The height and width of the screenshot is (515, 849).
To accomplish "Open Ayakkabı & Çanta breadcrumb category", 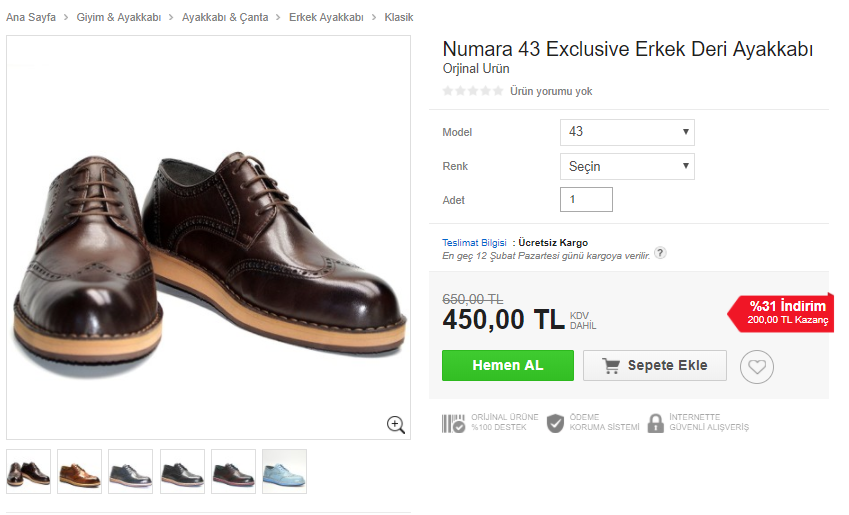I will (225, 18).
